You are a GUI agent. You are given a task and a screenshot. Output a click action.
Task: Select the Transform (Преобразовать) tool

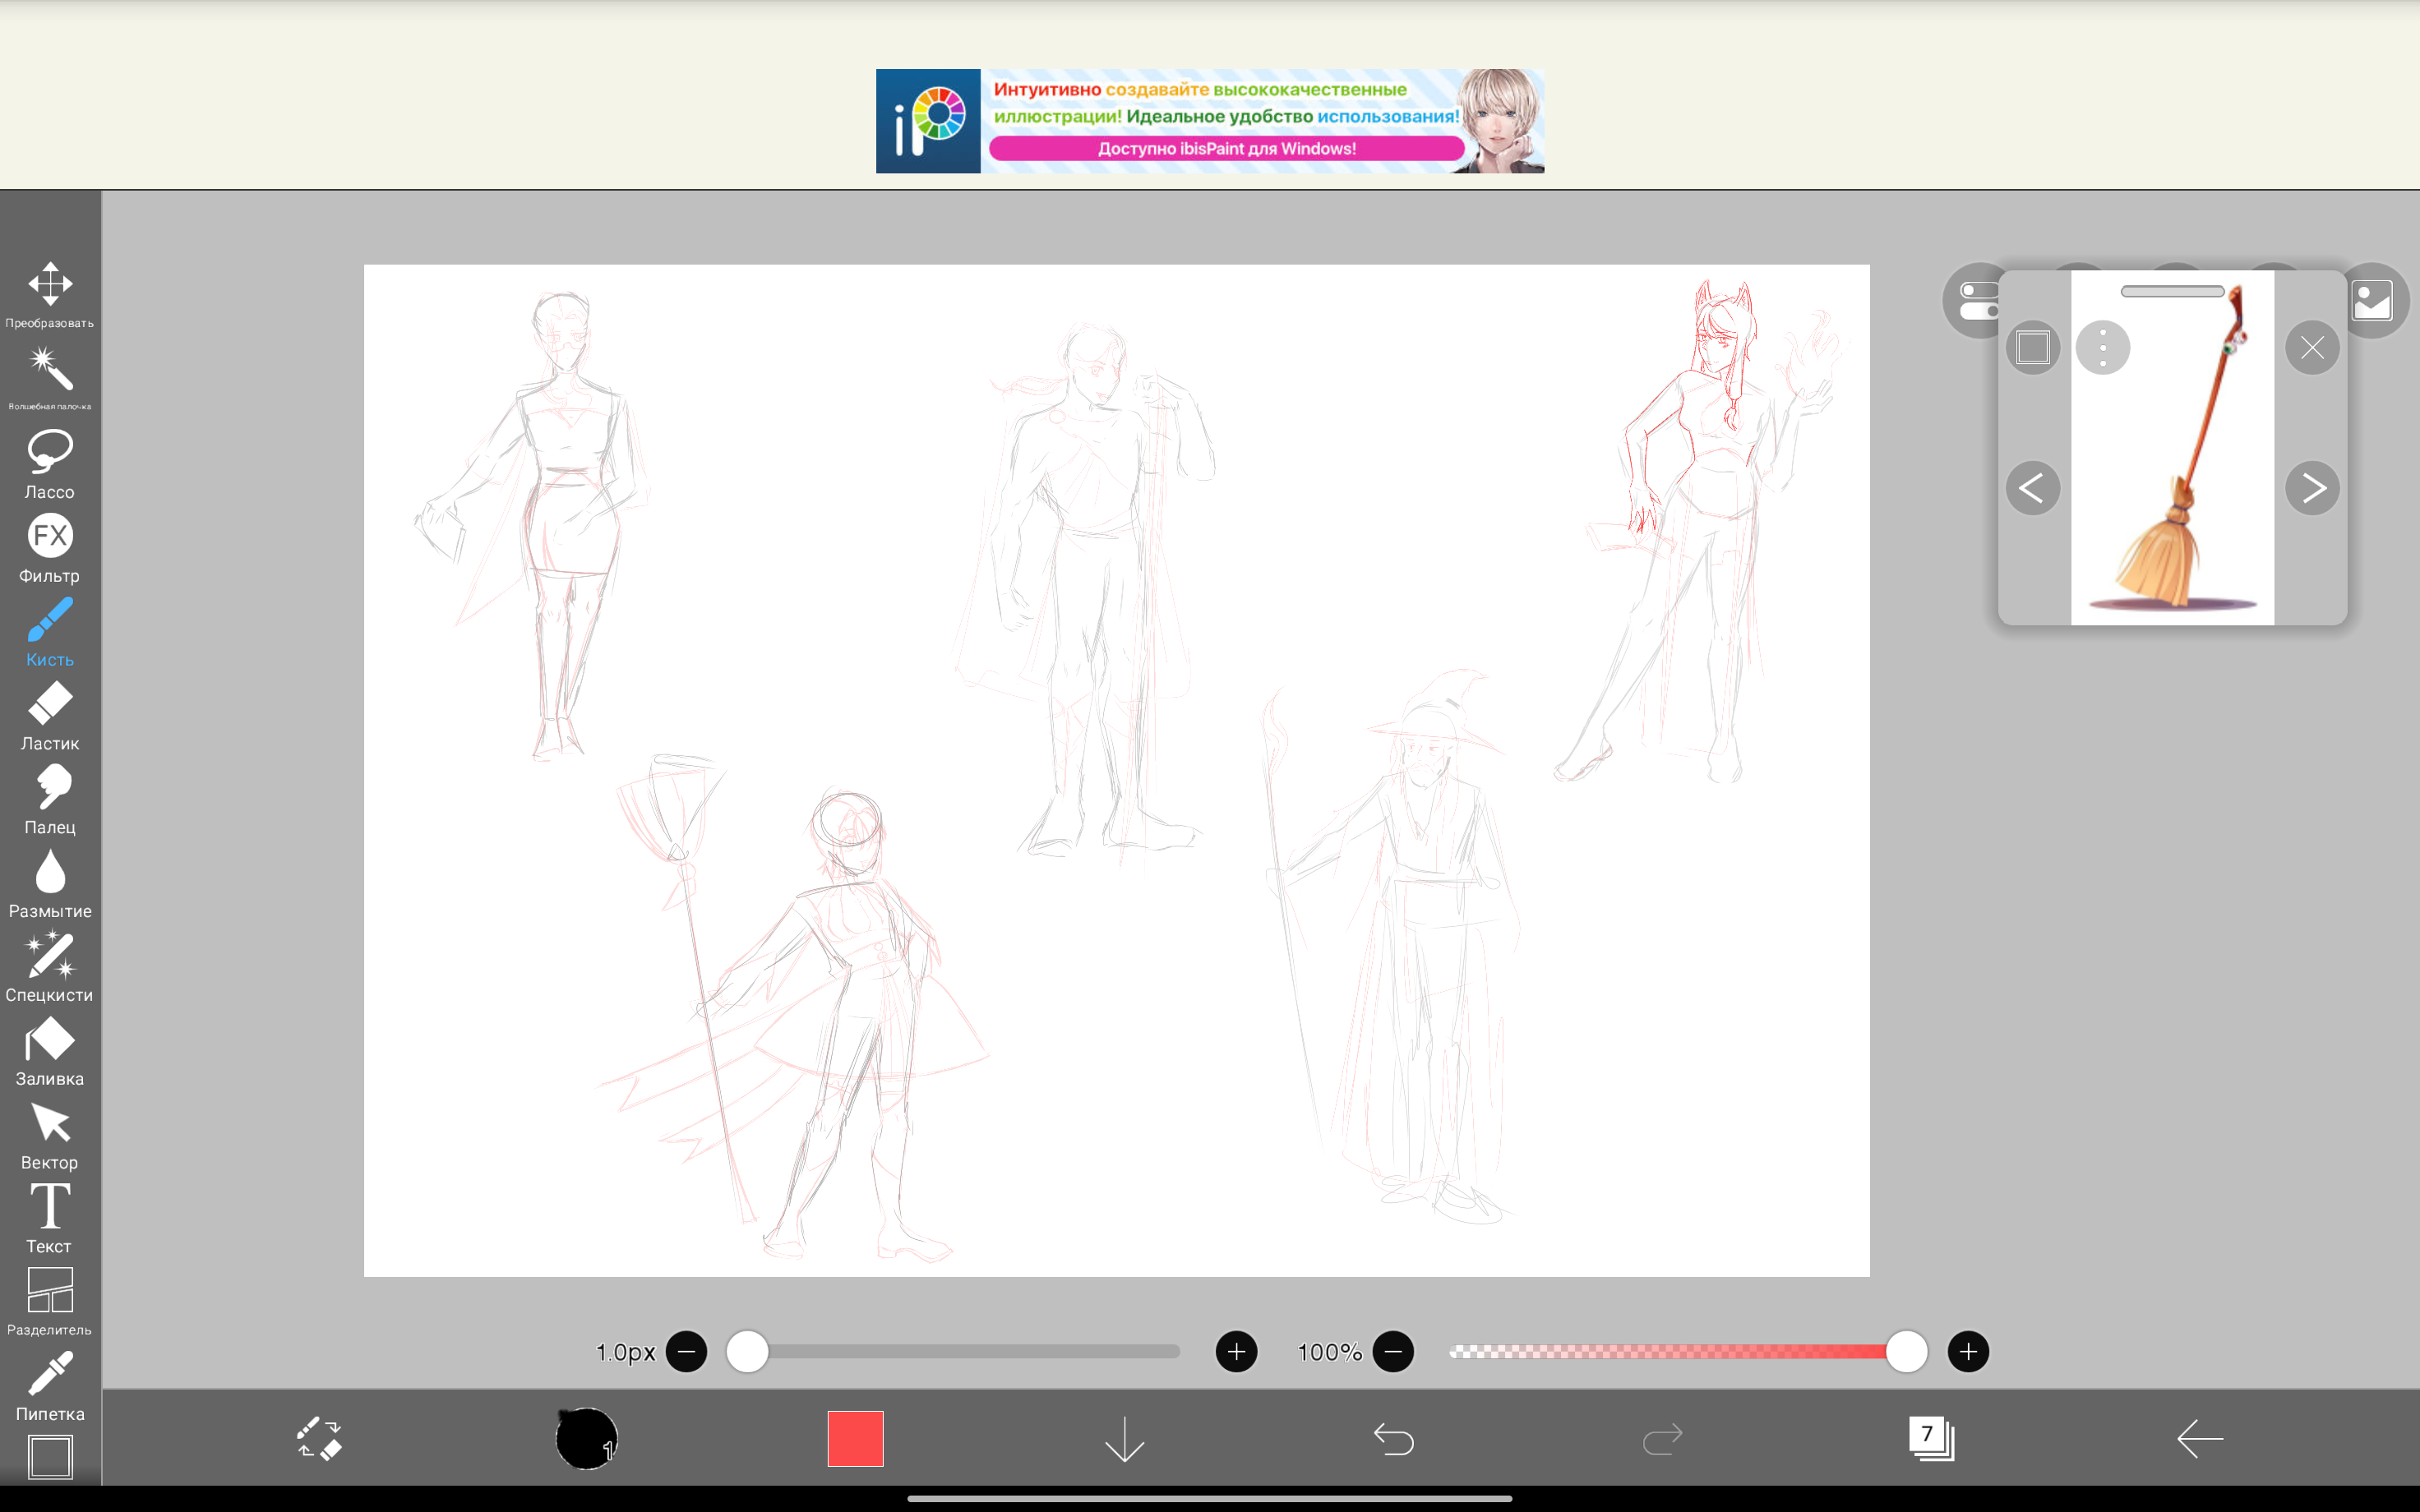pyautogui.click(x=49, y=292)
